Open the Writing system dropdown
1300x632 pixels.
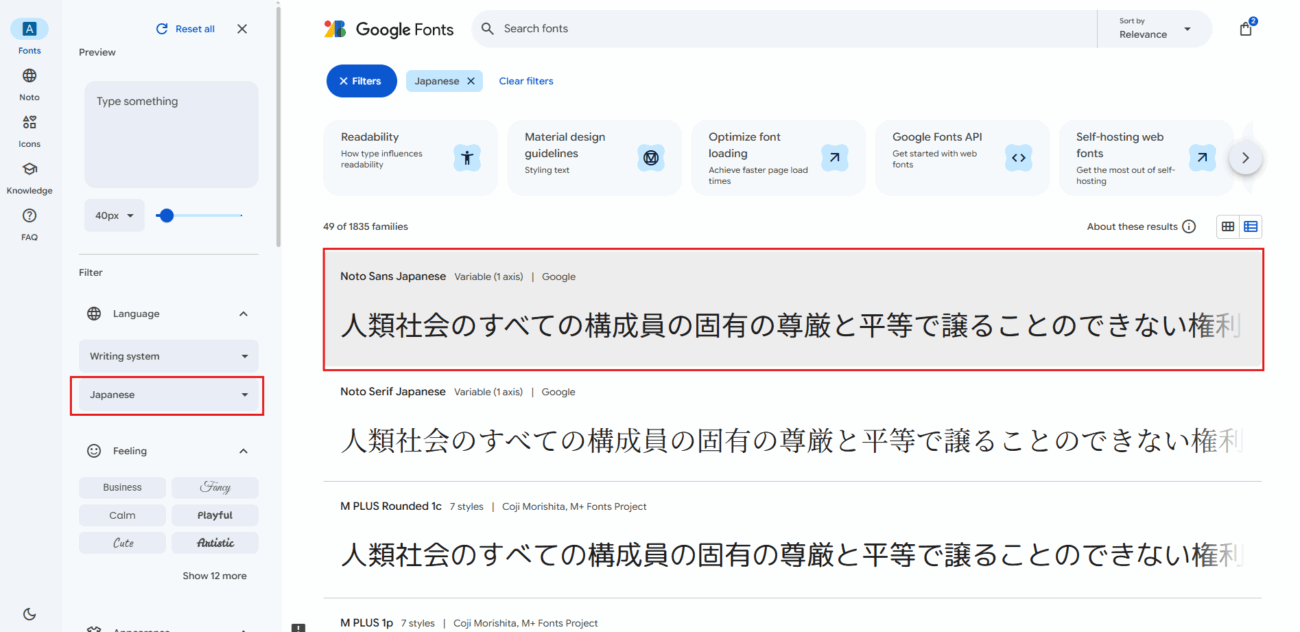168,356
